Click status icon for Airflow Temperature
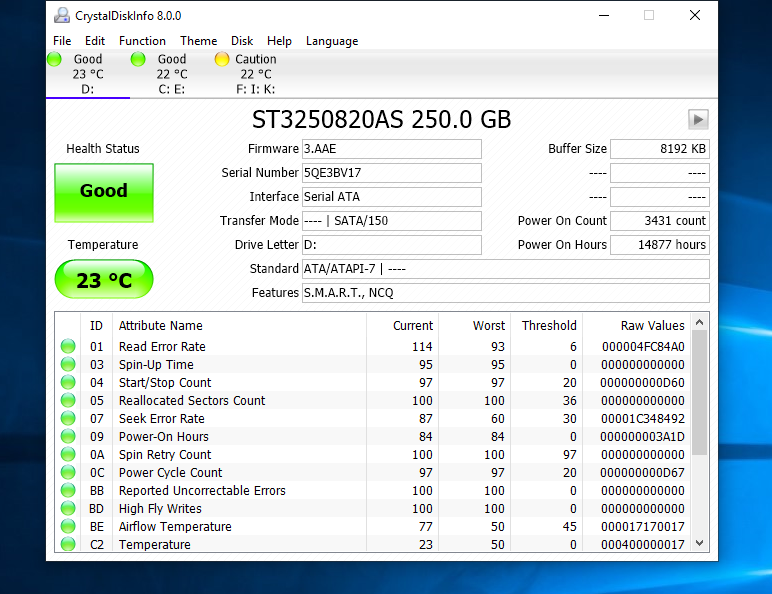The image size is (772, 594). click(x=68, y=526)
